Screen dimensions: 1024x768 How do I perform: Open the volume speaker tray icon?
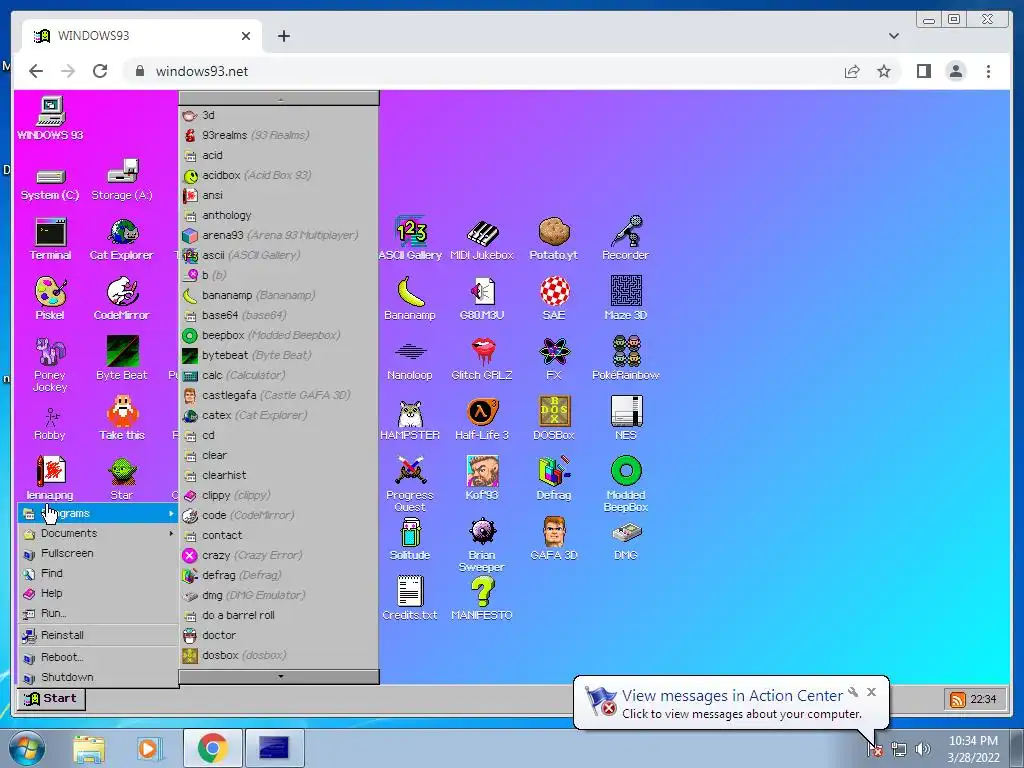coord(922,749)
